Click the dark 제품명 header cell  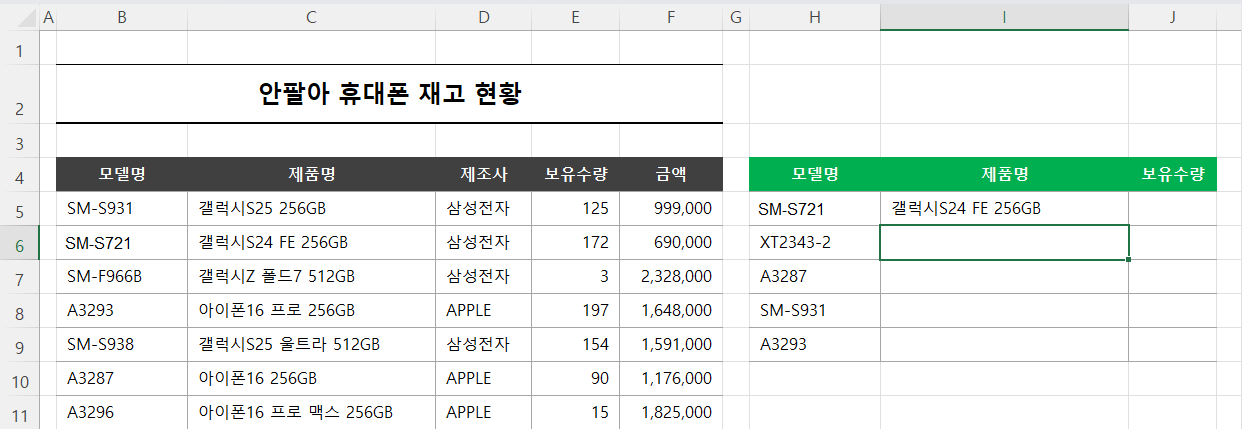[x=311, y=174]
